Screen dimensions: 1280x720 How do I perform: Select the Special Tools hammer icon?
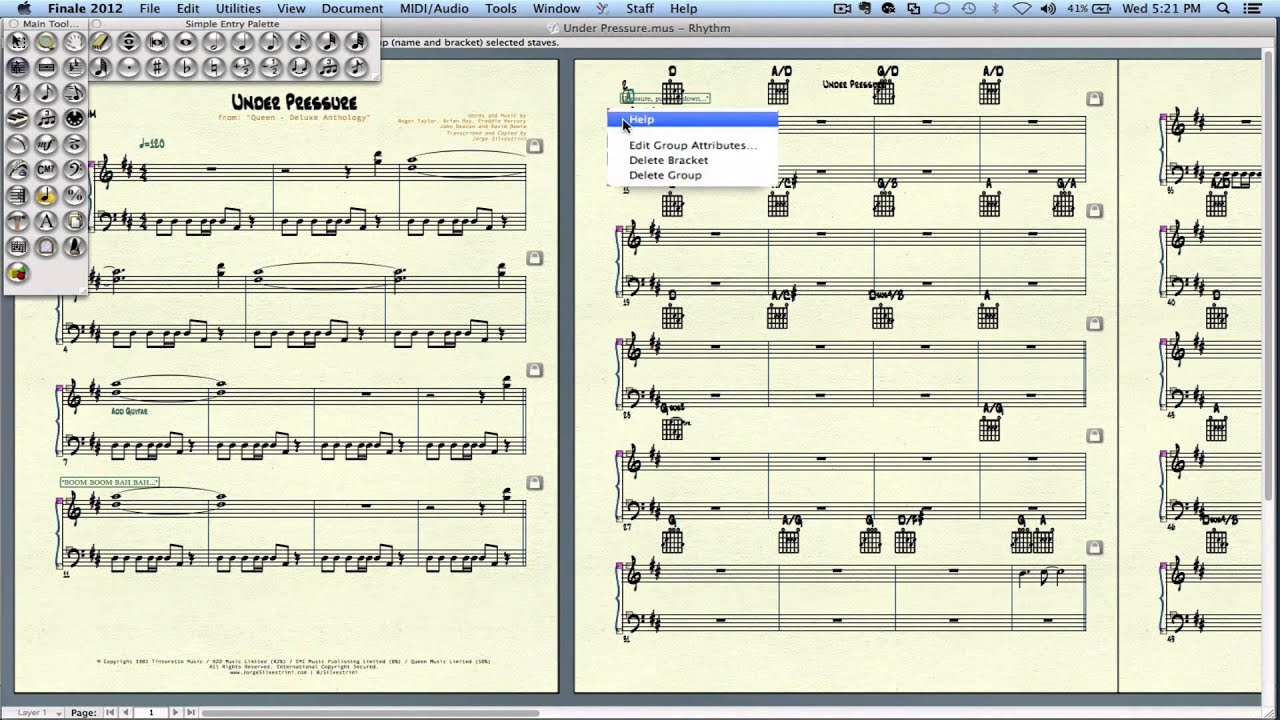click(x=17, y=220)
